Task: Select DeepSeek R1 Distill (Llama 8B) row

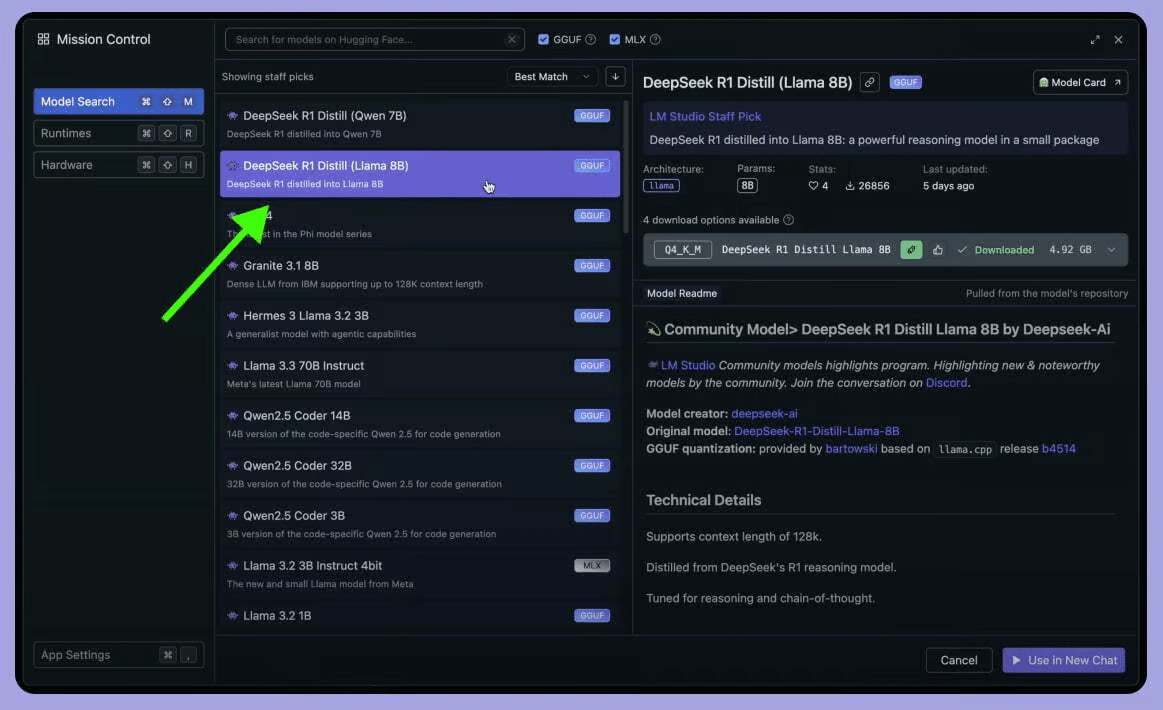Action: (420, 174)
